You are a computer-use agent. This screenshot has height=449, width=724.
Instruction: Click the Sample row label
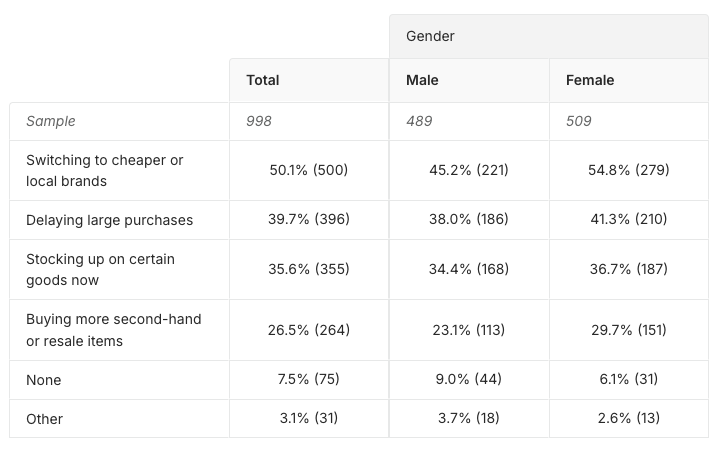51,121
